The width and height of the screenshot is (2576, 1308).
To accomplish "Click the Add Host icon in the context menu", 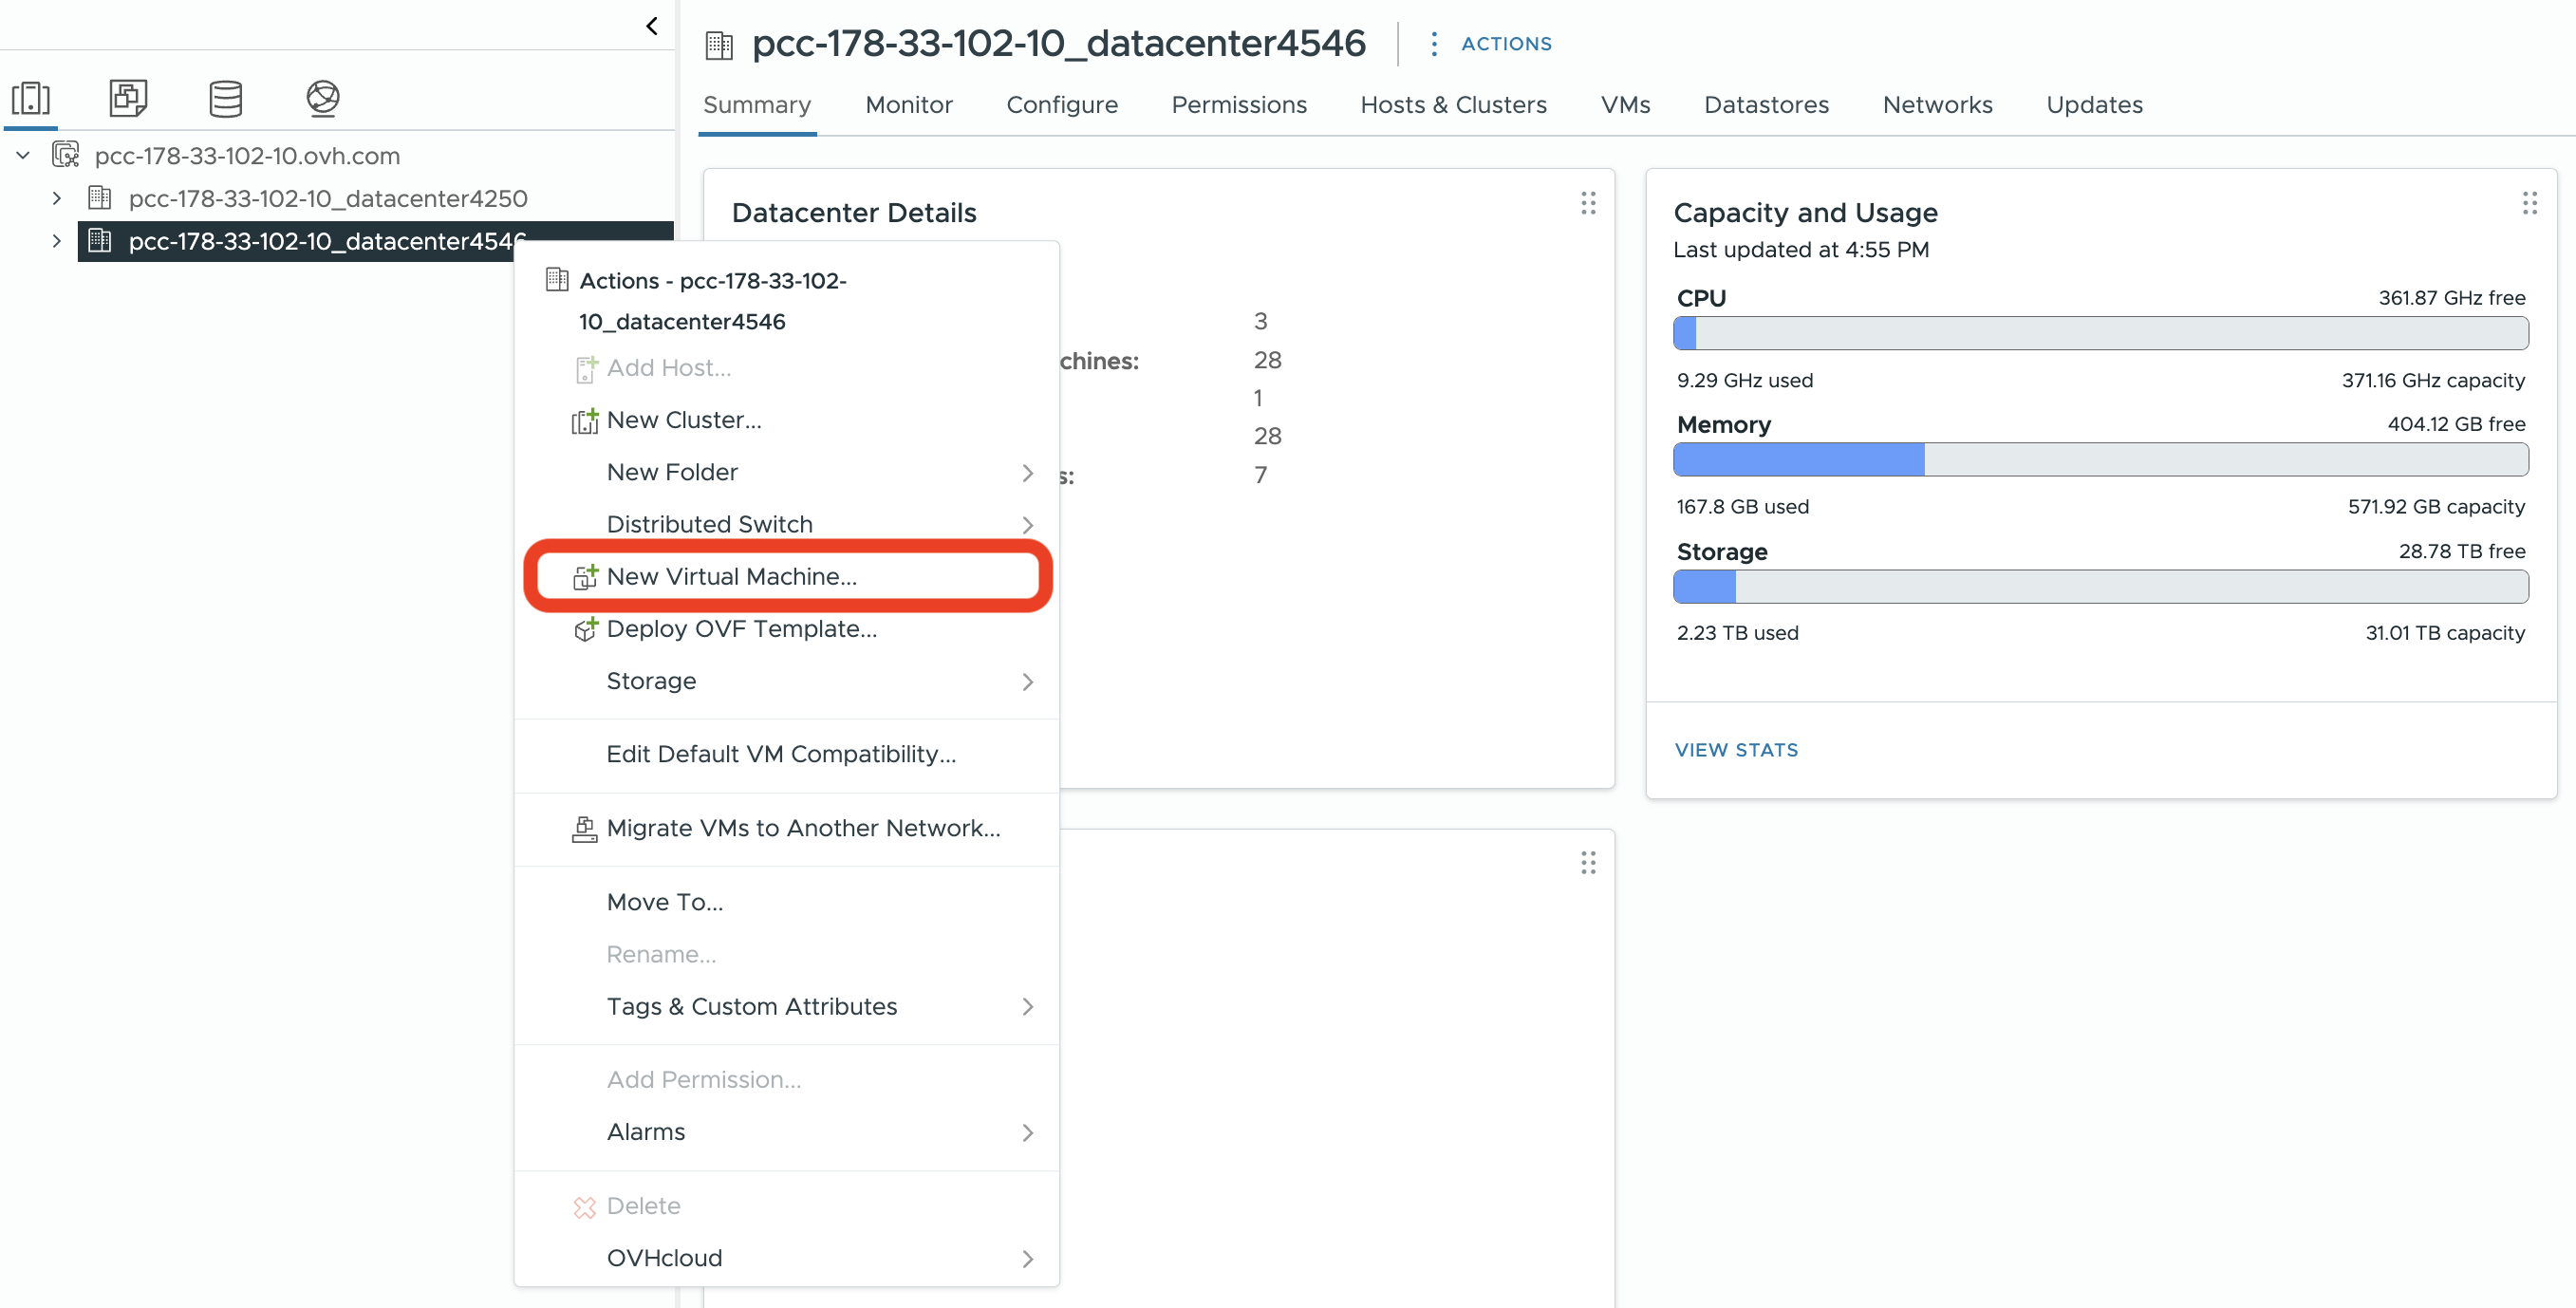I will point(586,369).
